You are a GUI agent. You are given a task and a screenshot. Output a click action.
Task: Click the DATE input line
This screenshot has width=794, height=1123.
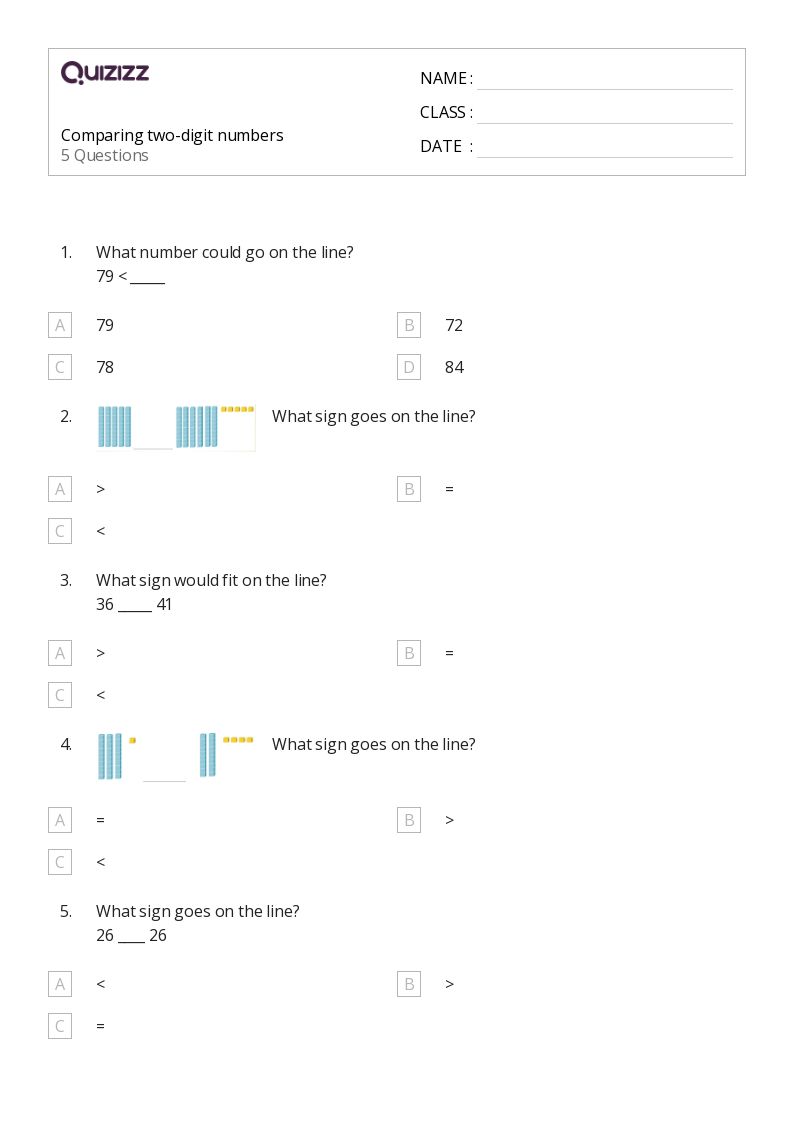tap(604, 147)
